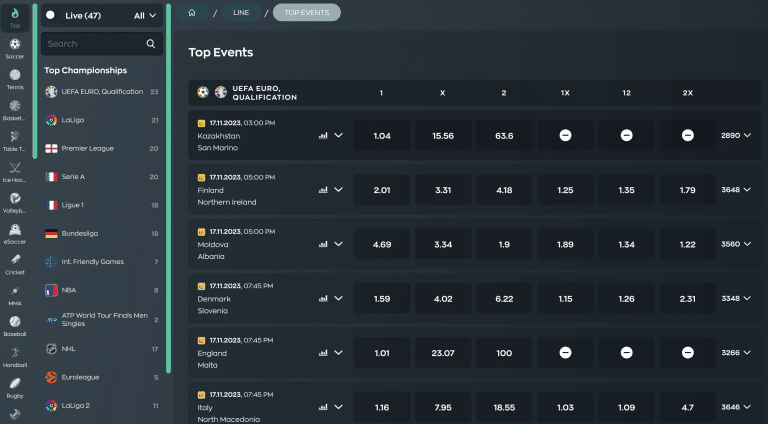The image size is (768, 424).
Task: Open Ligue 1 championship
Action: (x=102, y=205)
